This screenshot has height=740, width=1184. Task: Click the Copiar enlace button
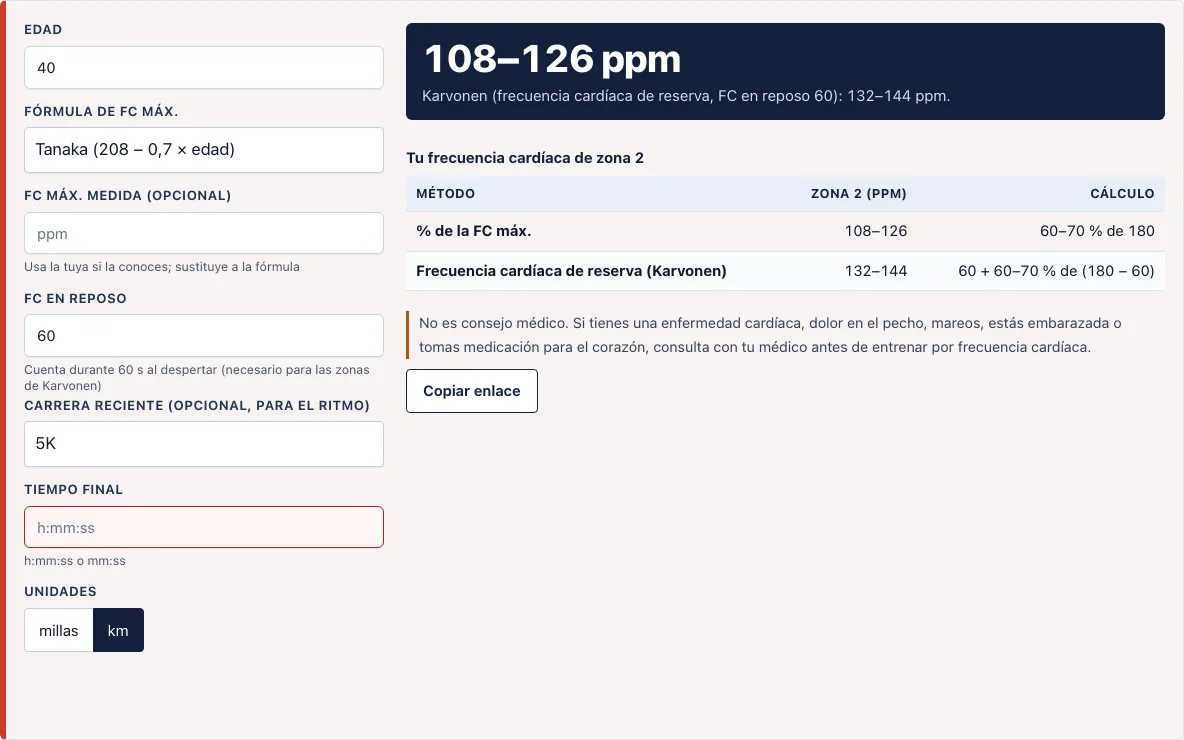tap(472, 391)
